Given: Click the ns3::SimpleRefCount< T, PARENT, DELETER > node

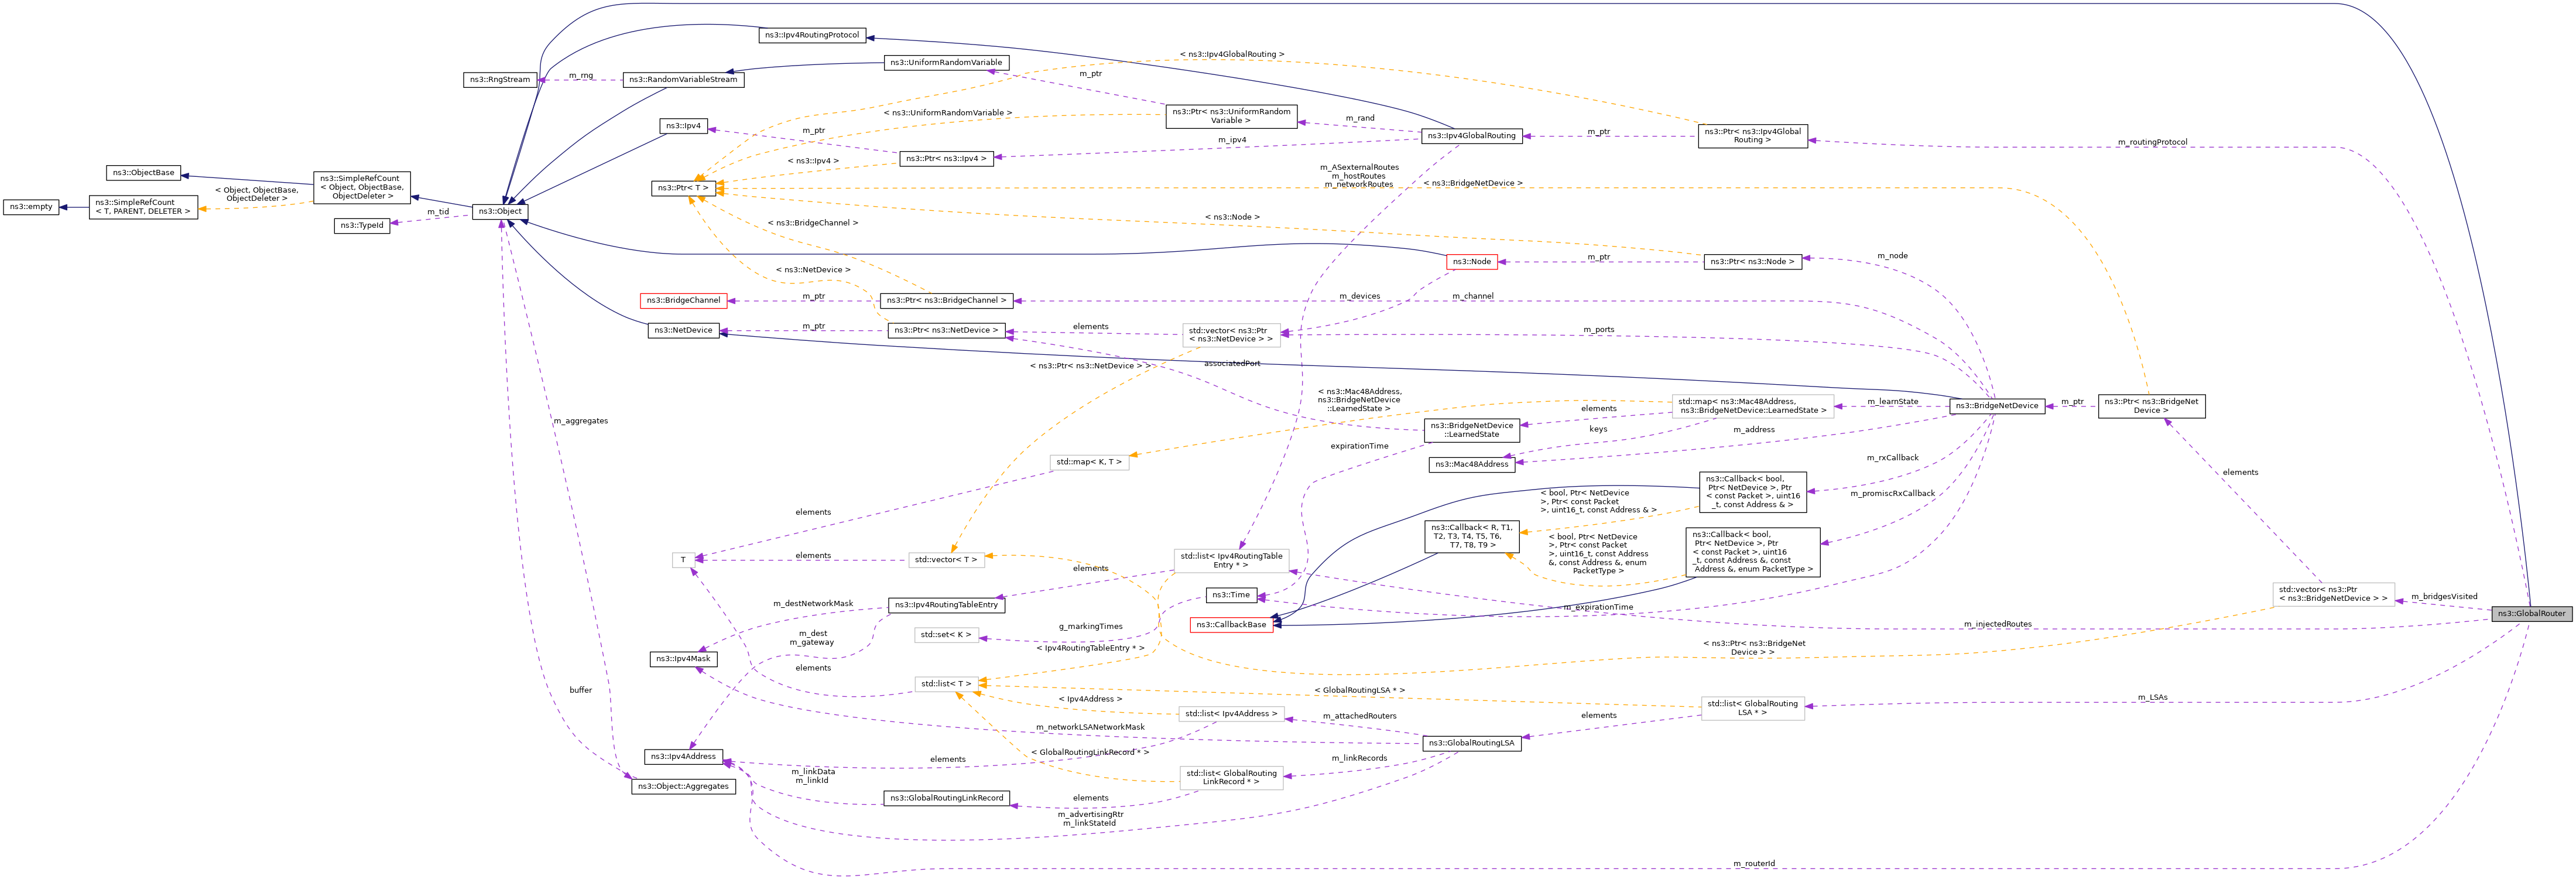Looking at the screenshot, I should click(x=143, y=207).
